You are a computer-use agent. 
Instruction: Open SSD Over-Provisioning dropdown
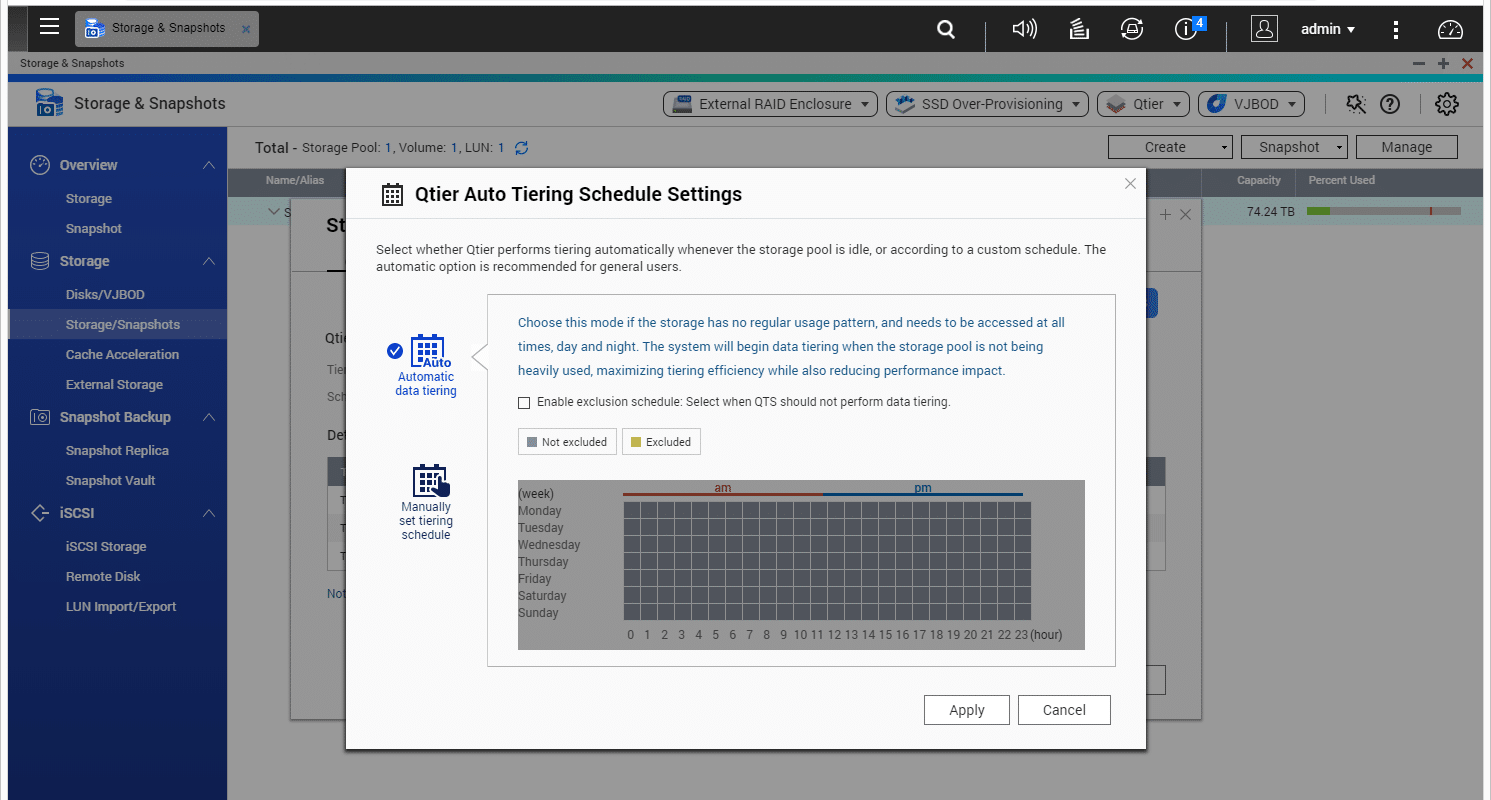[x=987, y=104]
